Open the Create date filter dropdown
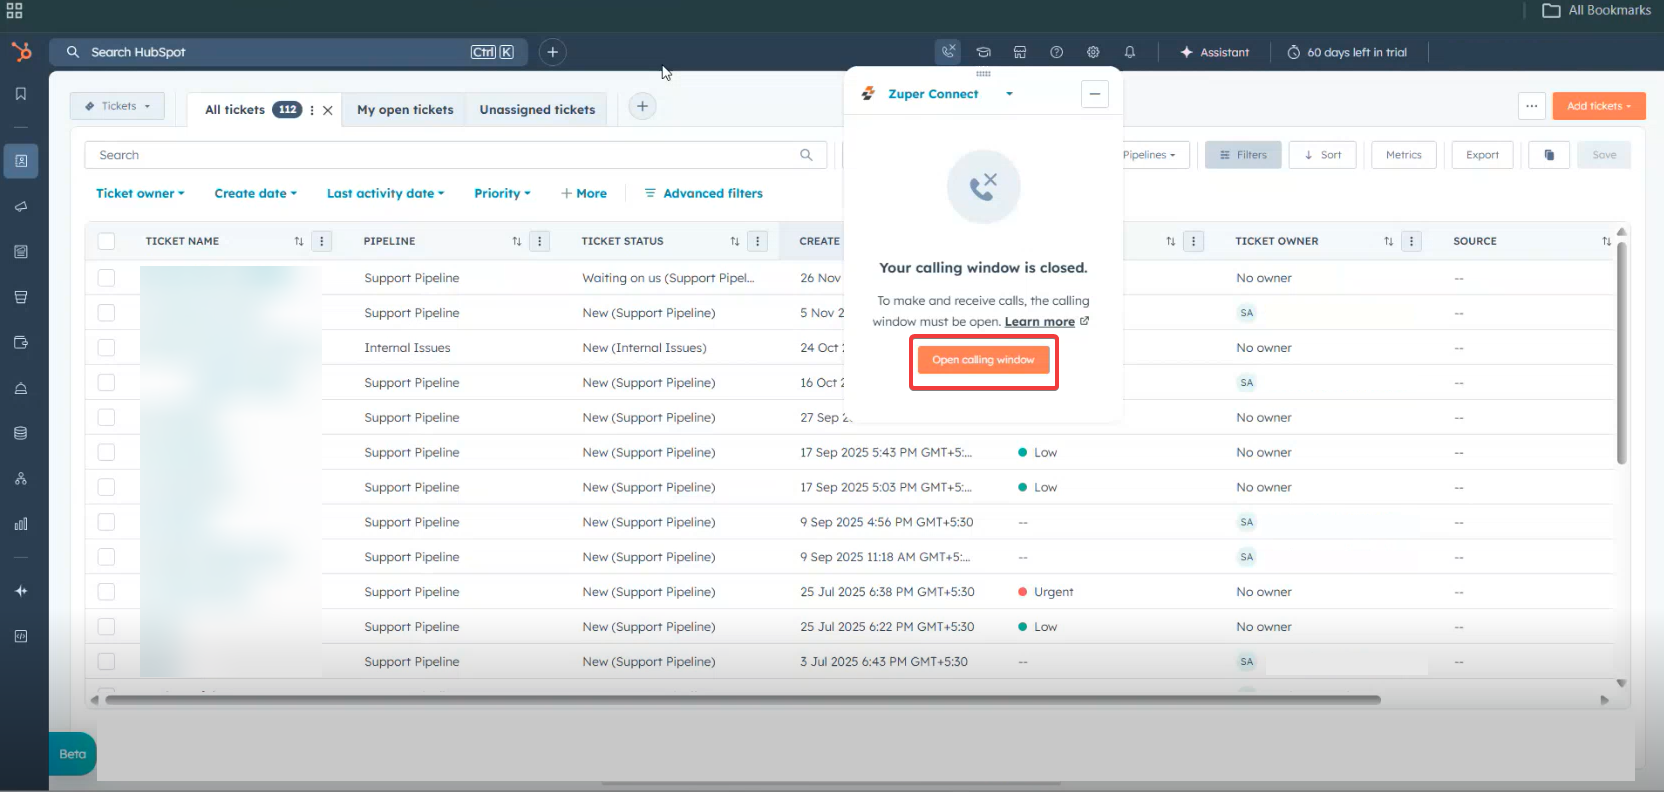 (x=255, y=193)
